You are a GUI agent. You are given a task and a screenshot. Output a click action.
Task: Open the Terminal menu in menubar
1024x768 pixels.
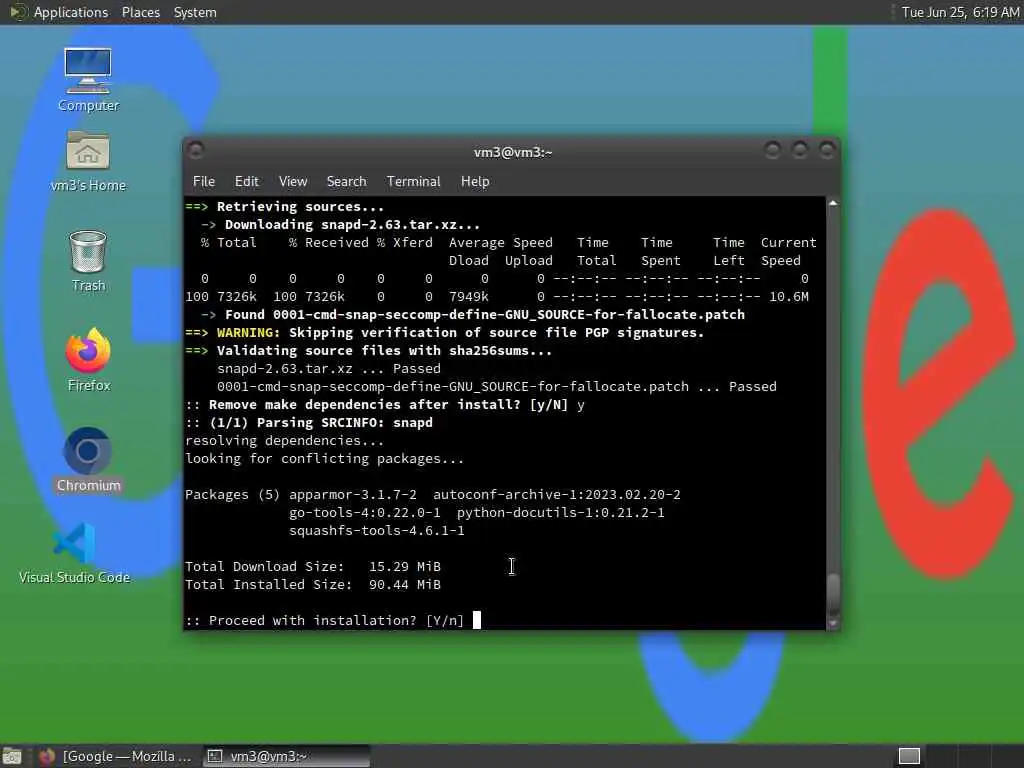tap(413, 182)
